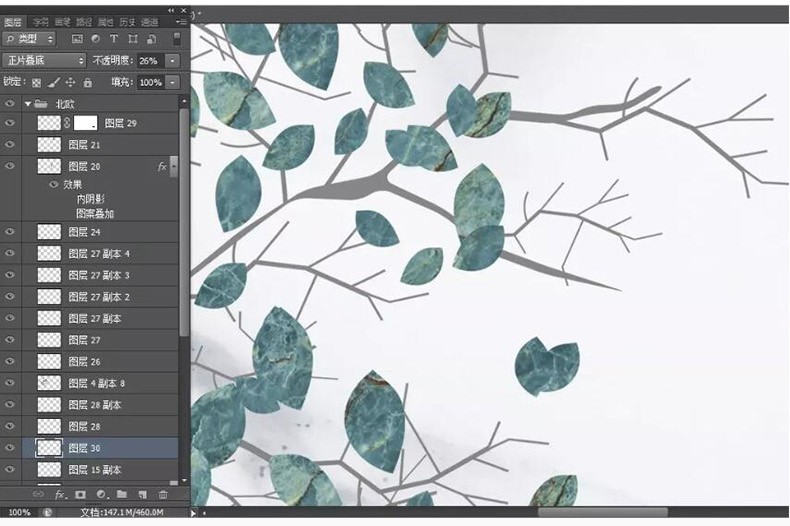Hide the 图层 21 layer

[x=10, y=145]
